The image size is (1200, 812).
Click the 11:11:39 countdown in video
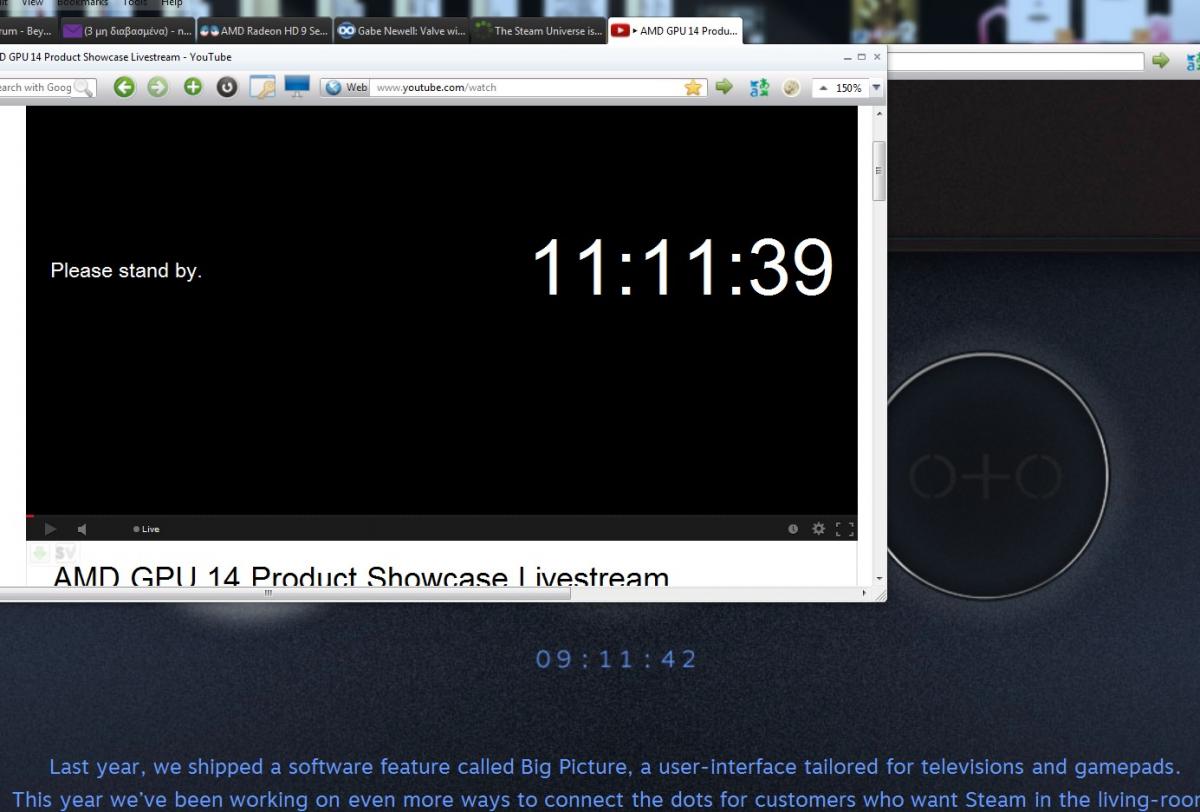(x=682, y=268)
